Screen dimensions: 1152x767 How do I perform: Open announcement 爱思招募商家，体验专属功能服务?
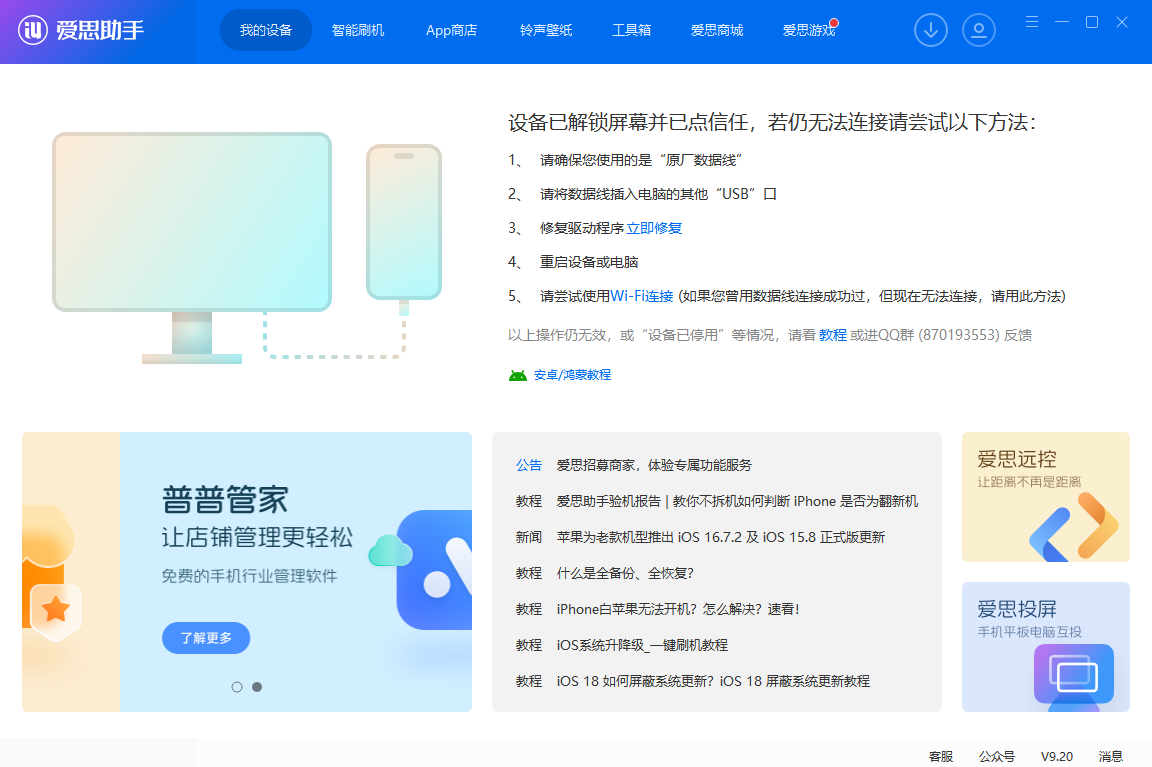point(654,465)
